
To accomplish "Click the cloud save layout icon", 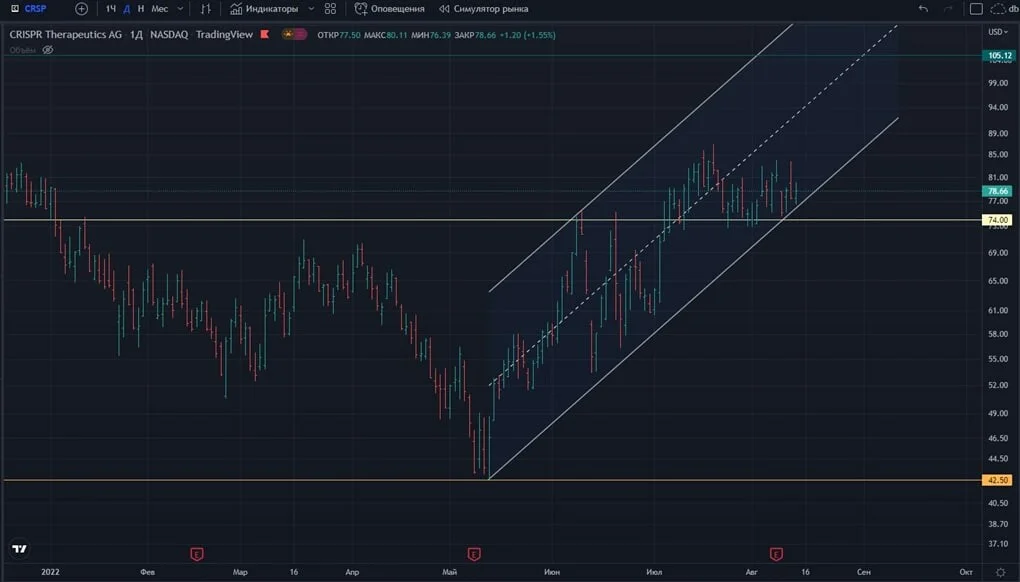I will (x=998, y=9).
